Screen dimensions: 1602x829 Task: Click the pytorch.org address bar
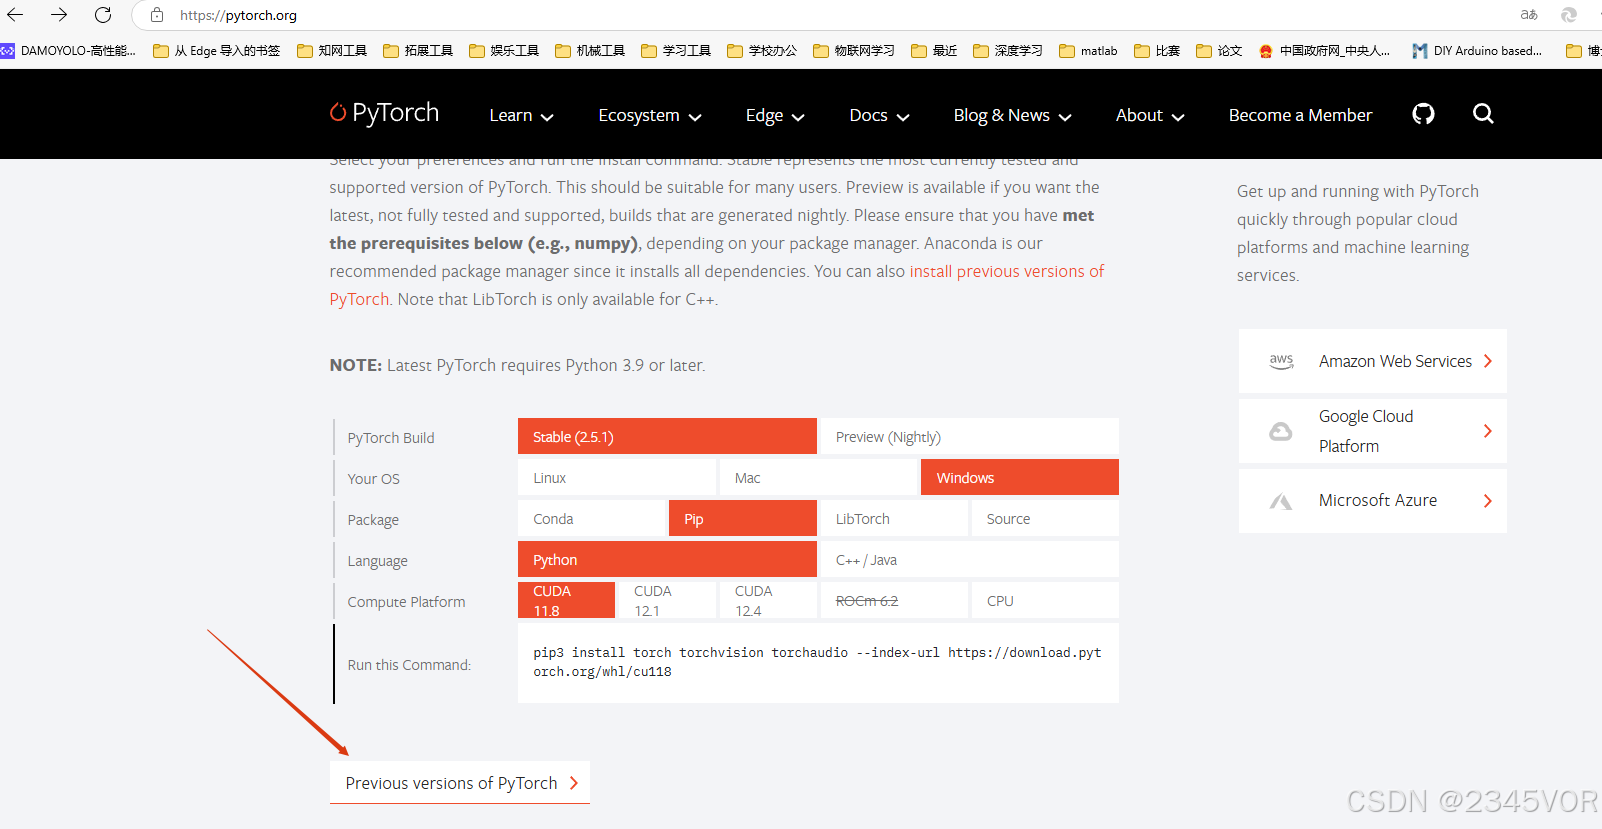[x=238, y=15]
